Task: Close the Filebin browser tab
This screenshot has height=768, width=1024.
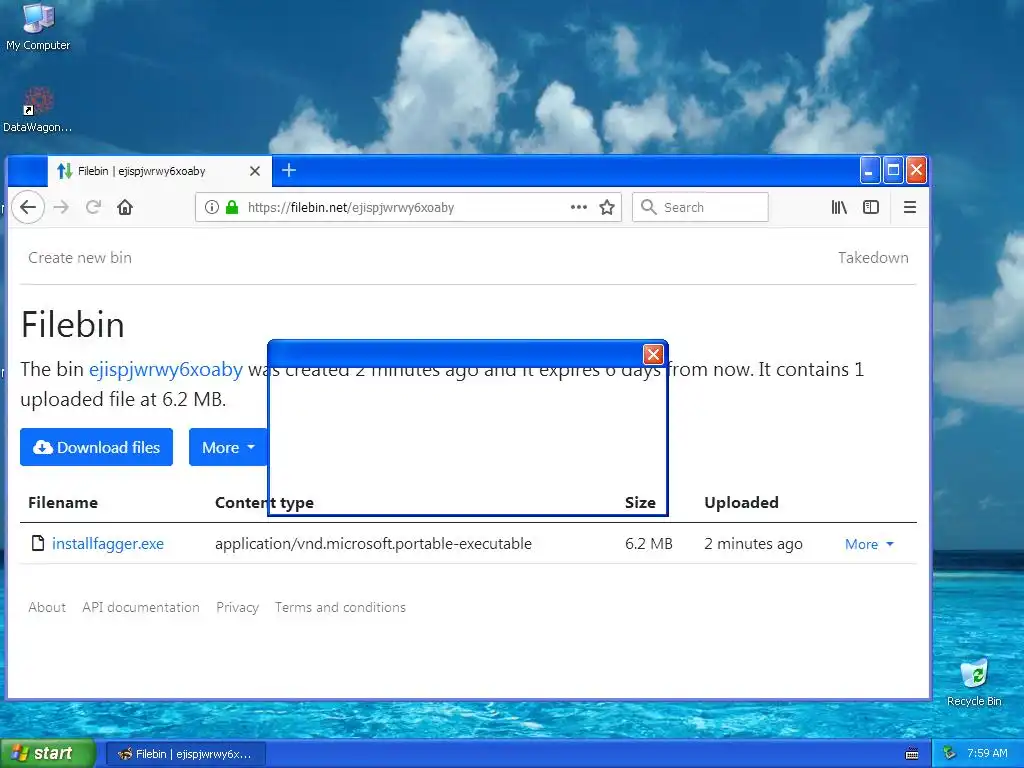Action: click(255, 171)
